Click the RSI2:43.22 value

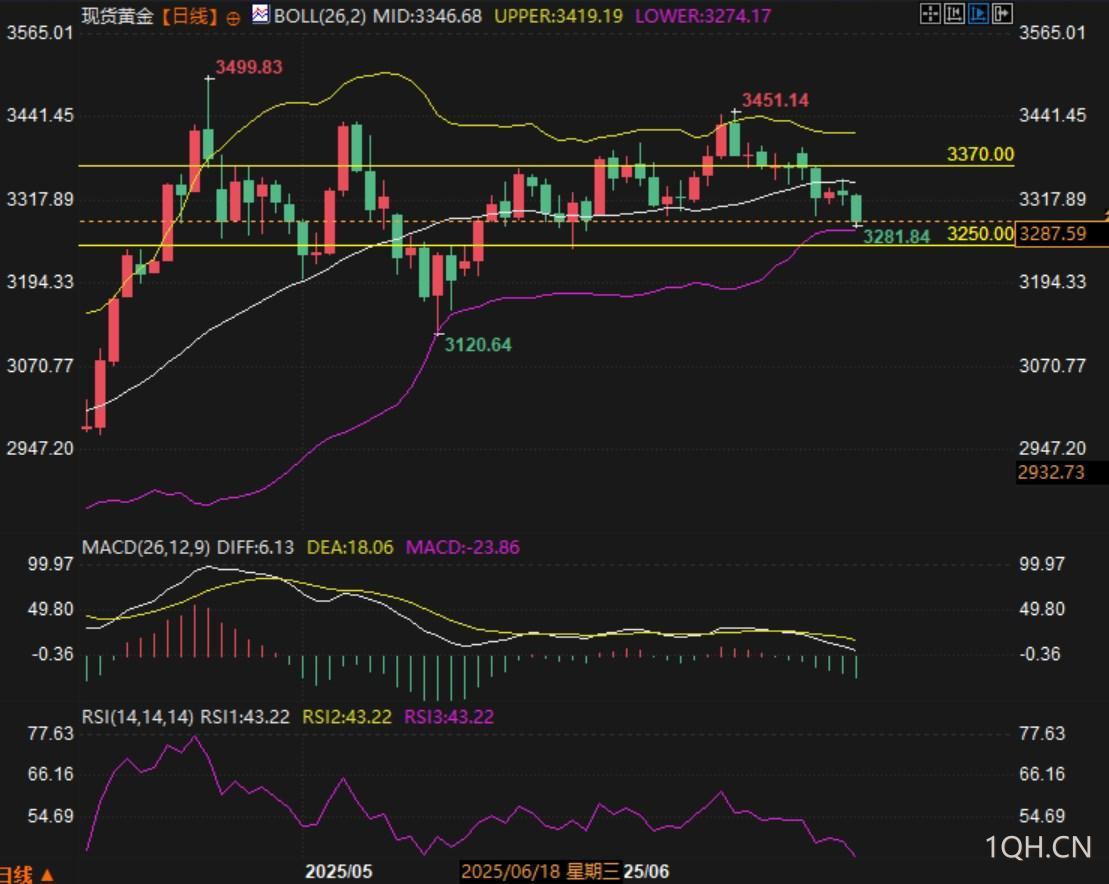coord(347,716)
